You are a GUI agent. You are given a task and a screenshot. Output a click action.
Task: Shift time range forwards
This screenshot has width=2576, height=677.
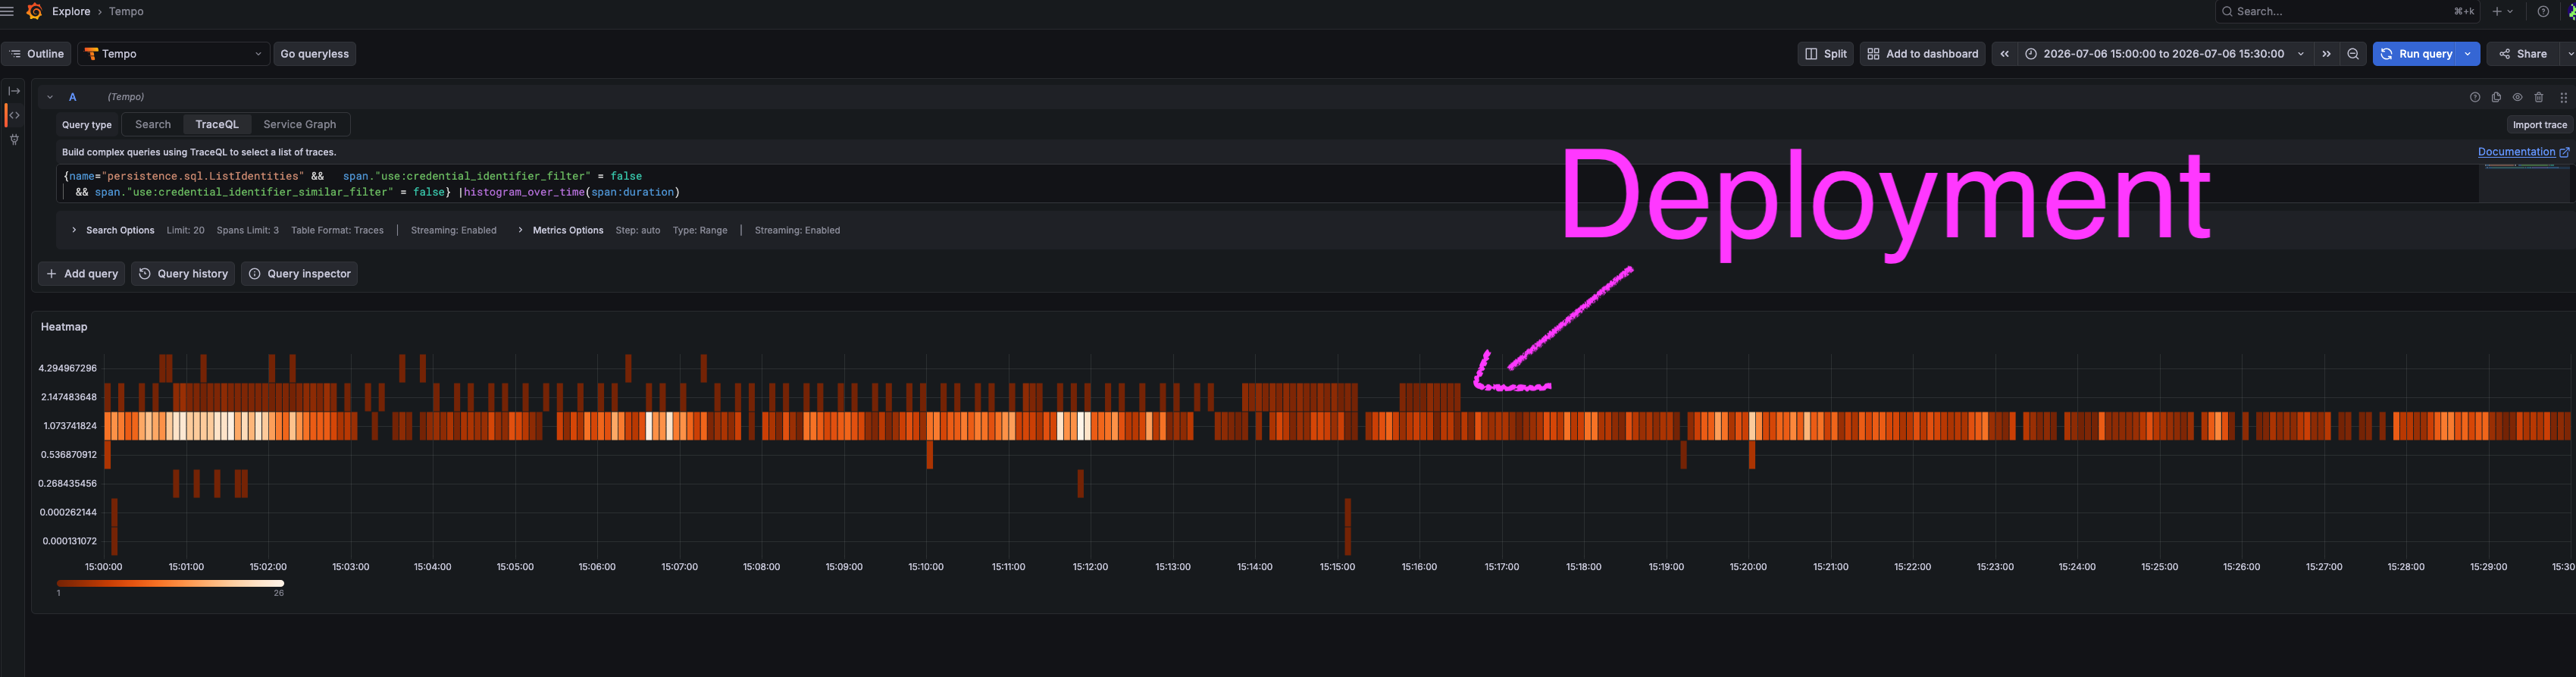coord(2326,54)
